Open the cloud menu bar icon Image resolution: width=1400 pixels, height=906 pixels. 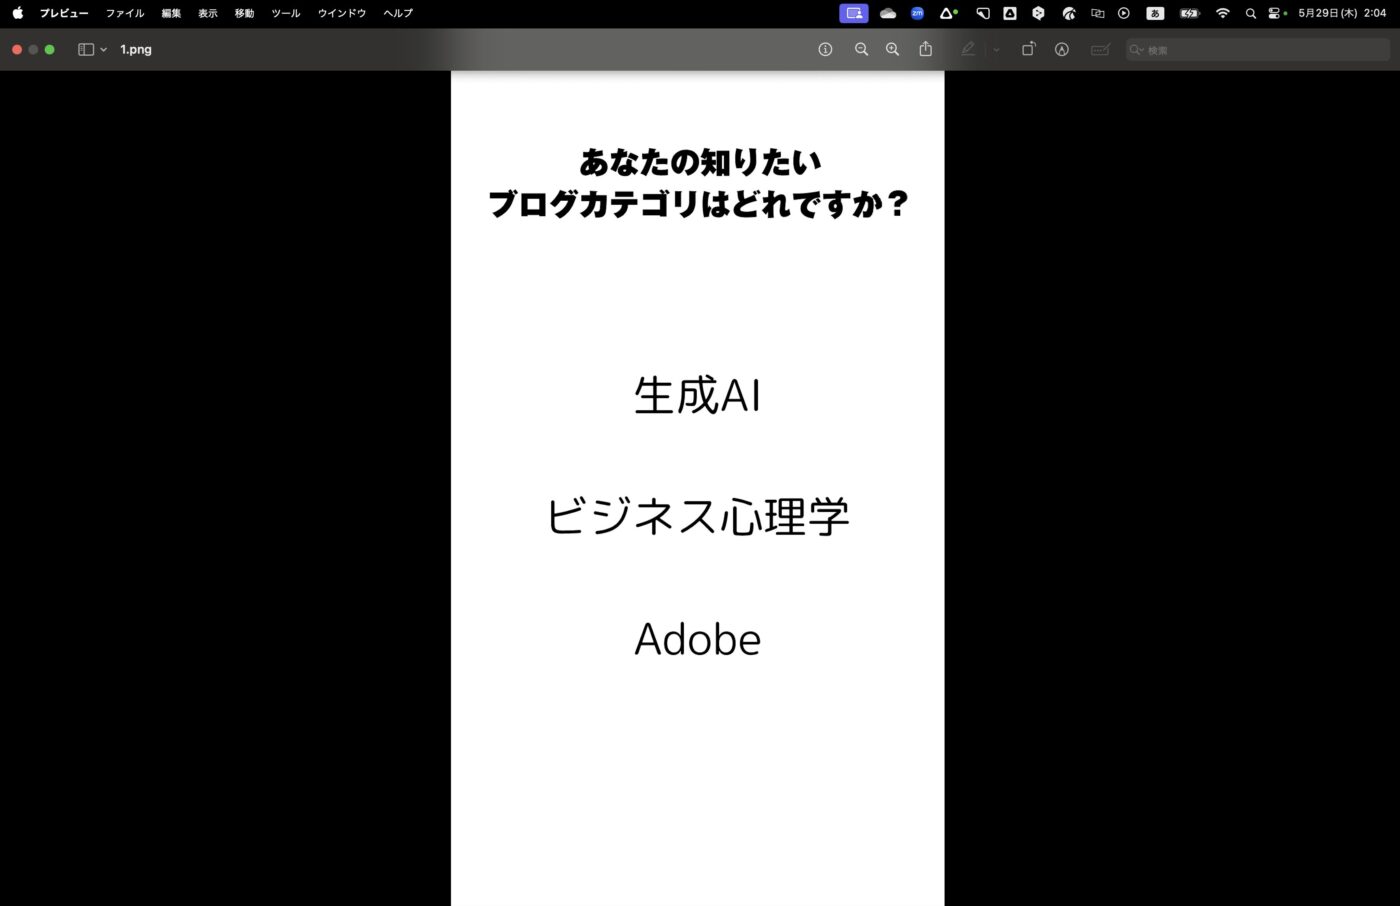point(887,13)
